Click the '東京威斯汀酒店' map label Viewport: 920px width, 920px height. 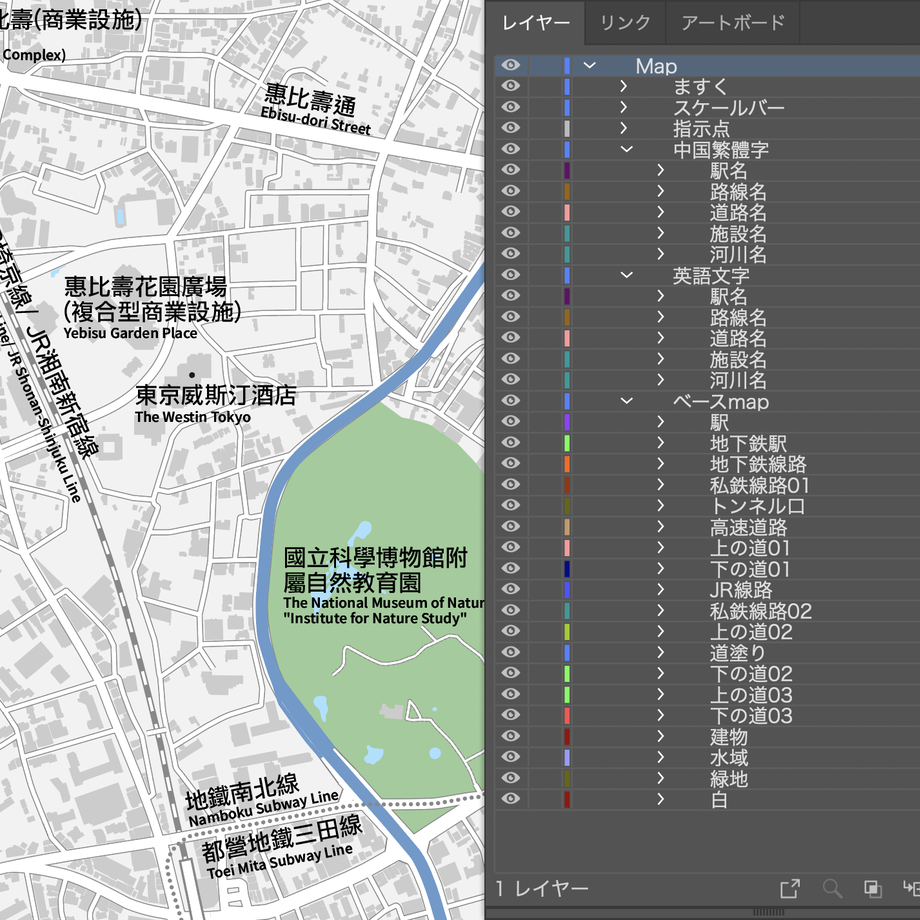[x=216, y=395]
